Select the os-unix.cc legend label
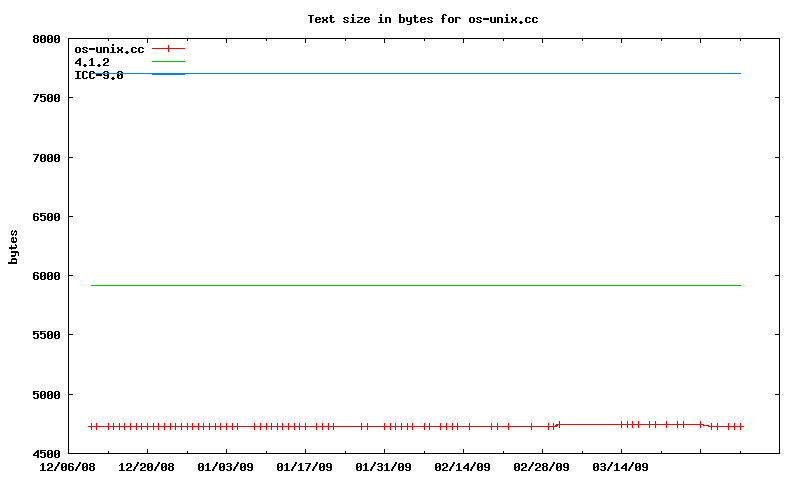The width and height of the screenshot is (800, 480). point(109,48)
